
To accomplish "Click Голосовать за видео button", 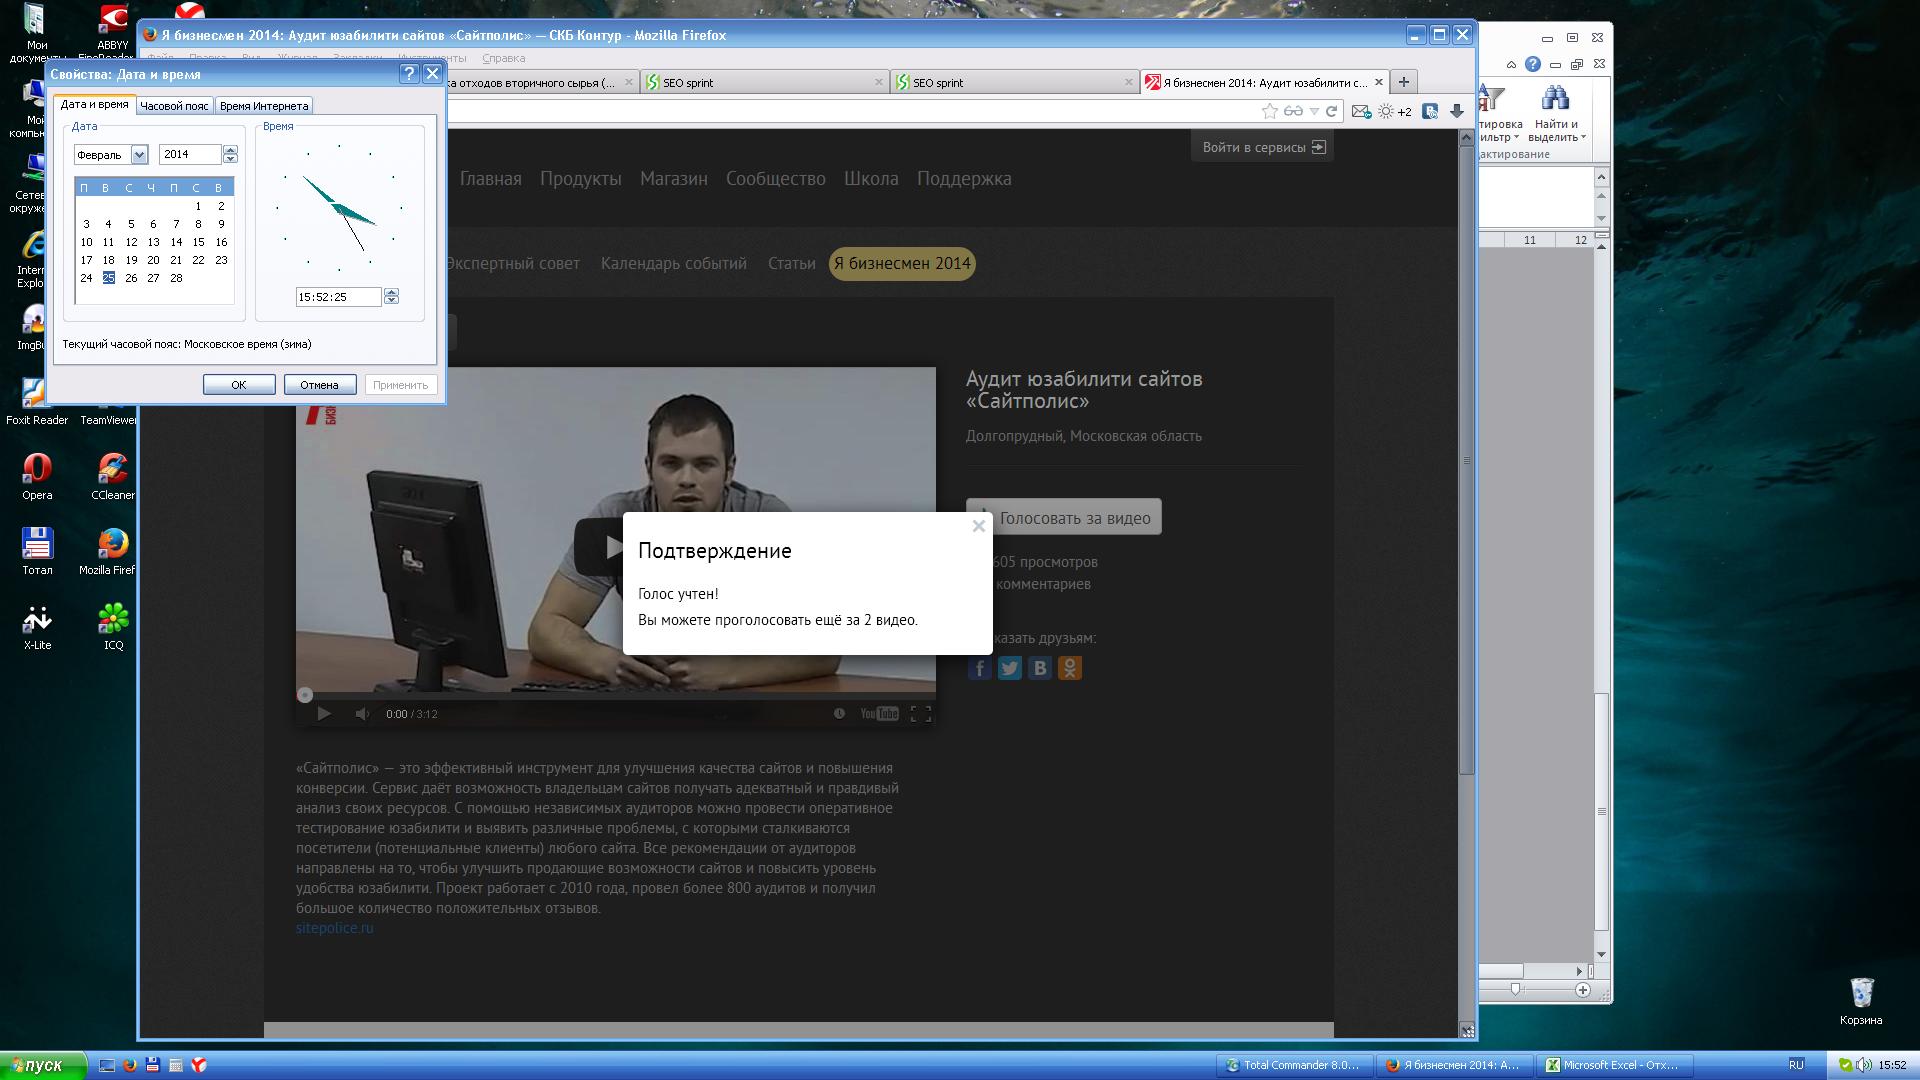I will tap(1064, 517).
